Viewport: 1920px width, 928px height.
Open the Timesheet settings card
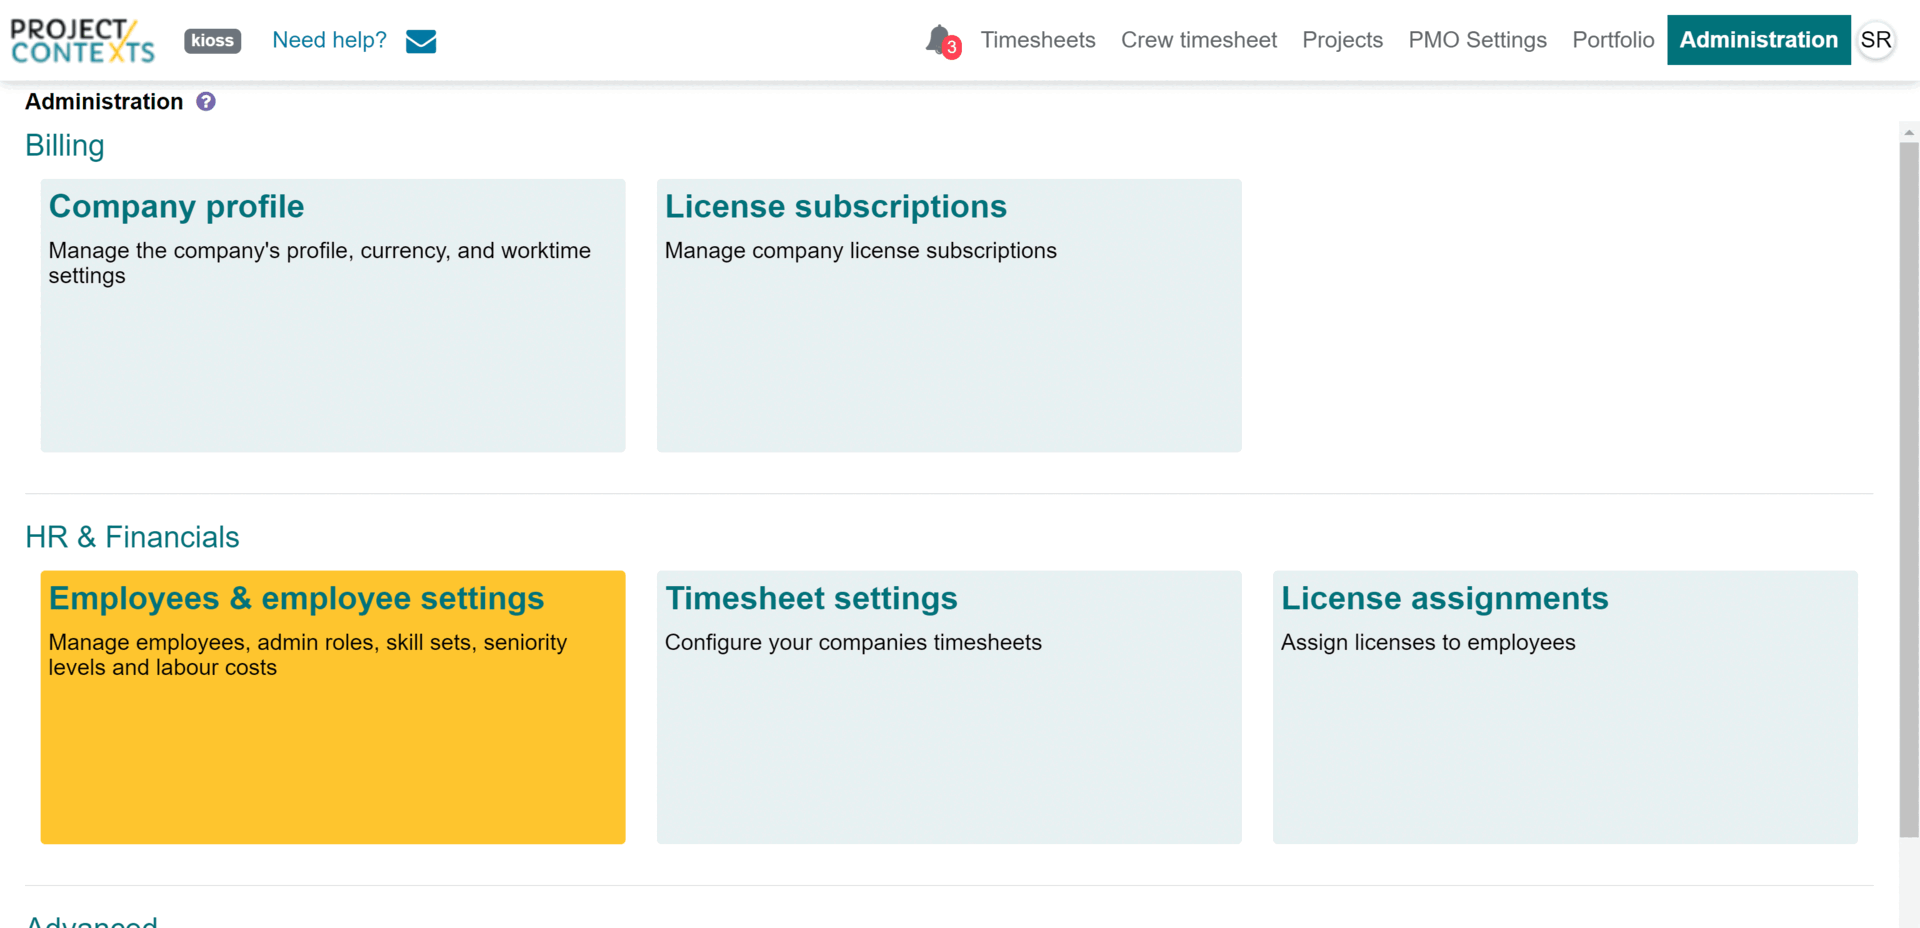pos(949,707)
